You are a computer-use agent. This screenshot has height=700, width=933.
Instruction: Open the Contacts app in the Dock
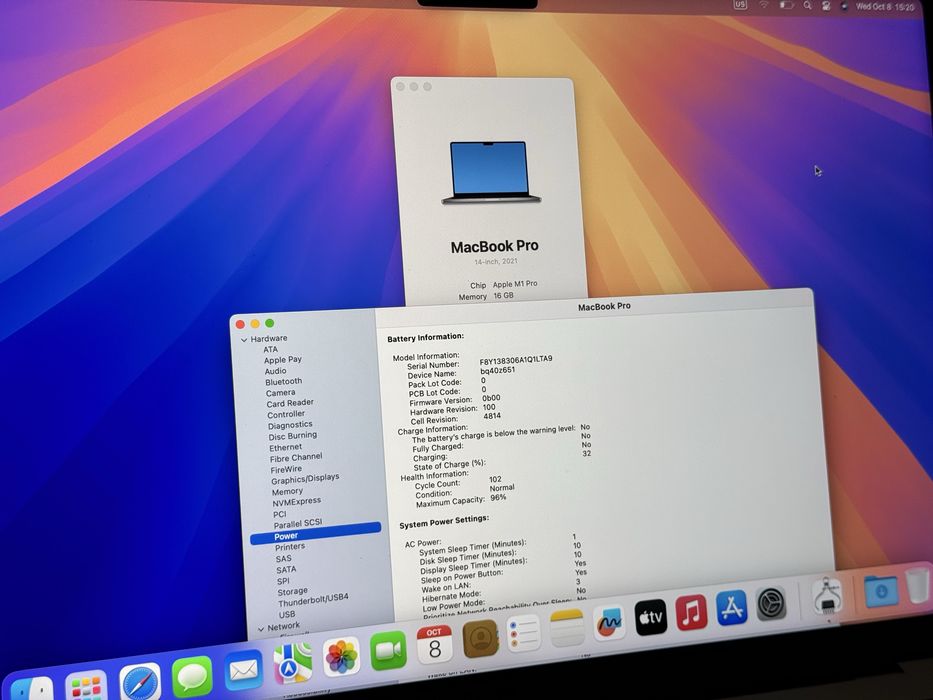click(x=480, y=639)
